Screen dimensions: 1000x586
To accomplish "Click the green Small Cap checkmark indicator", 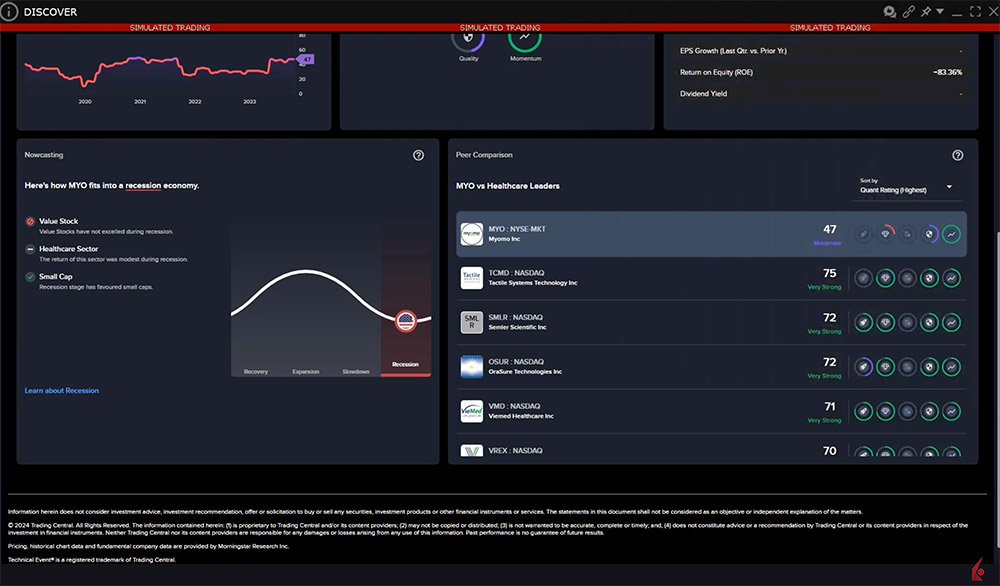I will pyautogui.click(x=30, y=277).
